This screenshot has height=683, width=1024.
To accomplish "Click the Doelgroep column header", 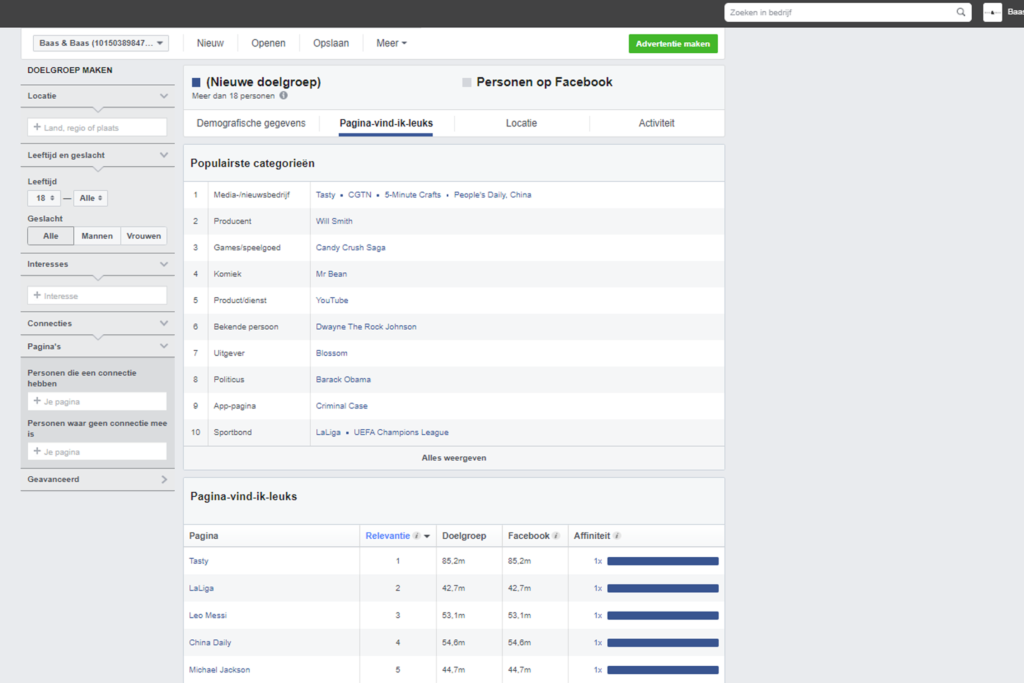I will (x=464, y=535).
